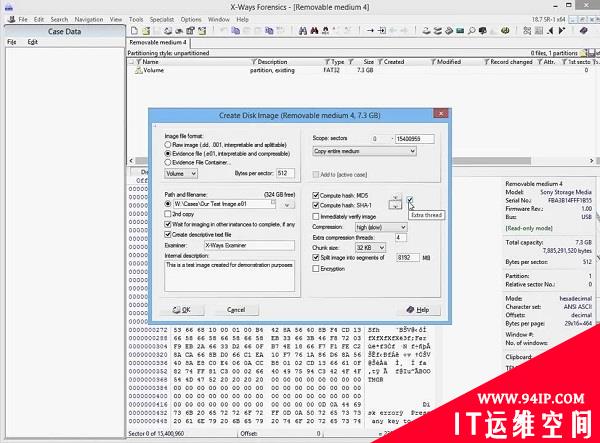Close the Create Disk Image dialog
This screenshot has width=600, height=443.
tap(441, 113)
